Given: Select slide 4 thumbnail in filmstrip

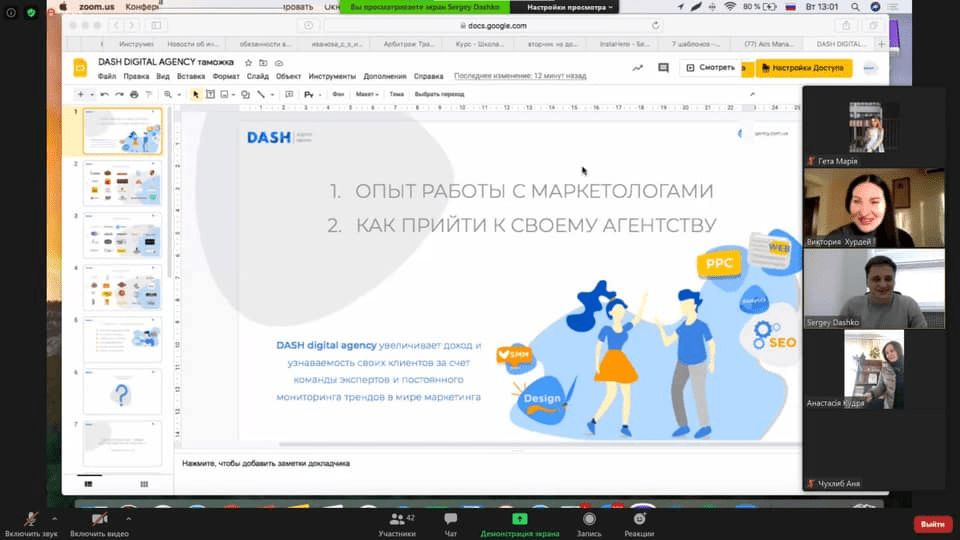Looking at the screenshot, I should (122, 287).
